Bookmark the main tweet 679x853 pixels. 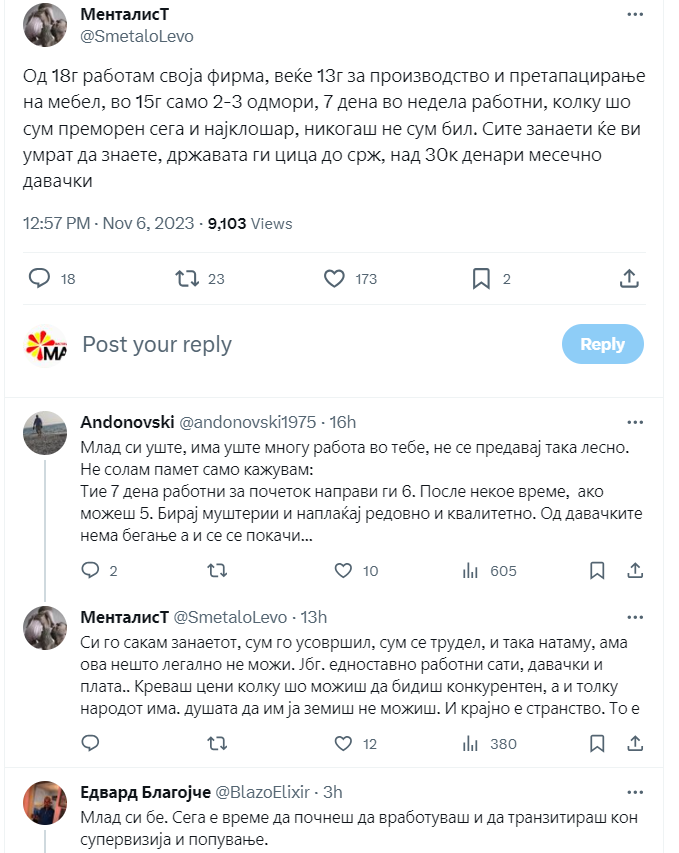481,279
